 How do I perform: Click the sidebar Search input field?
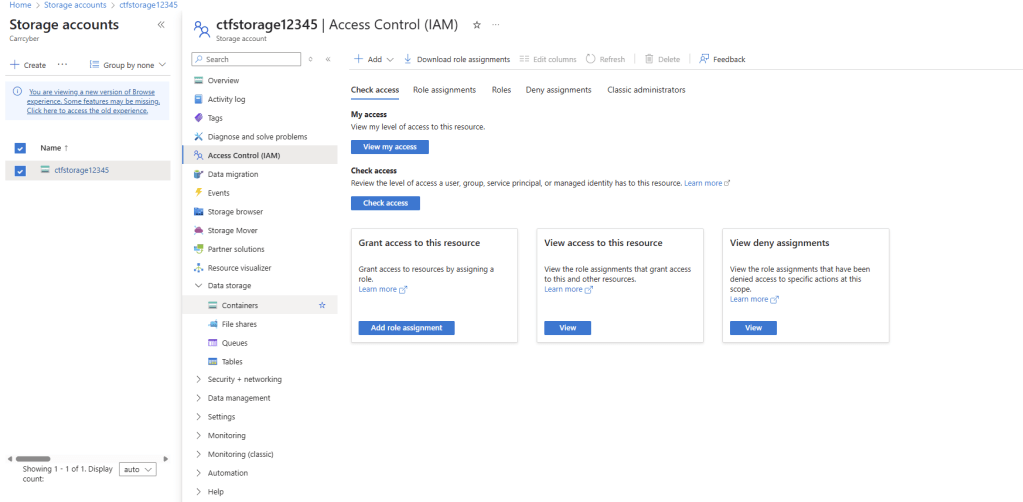250,60
